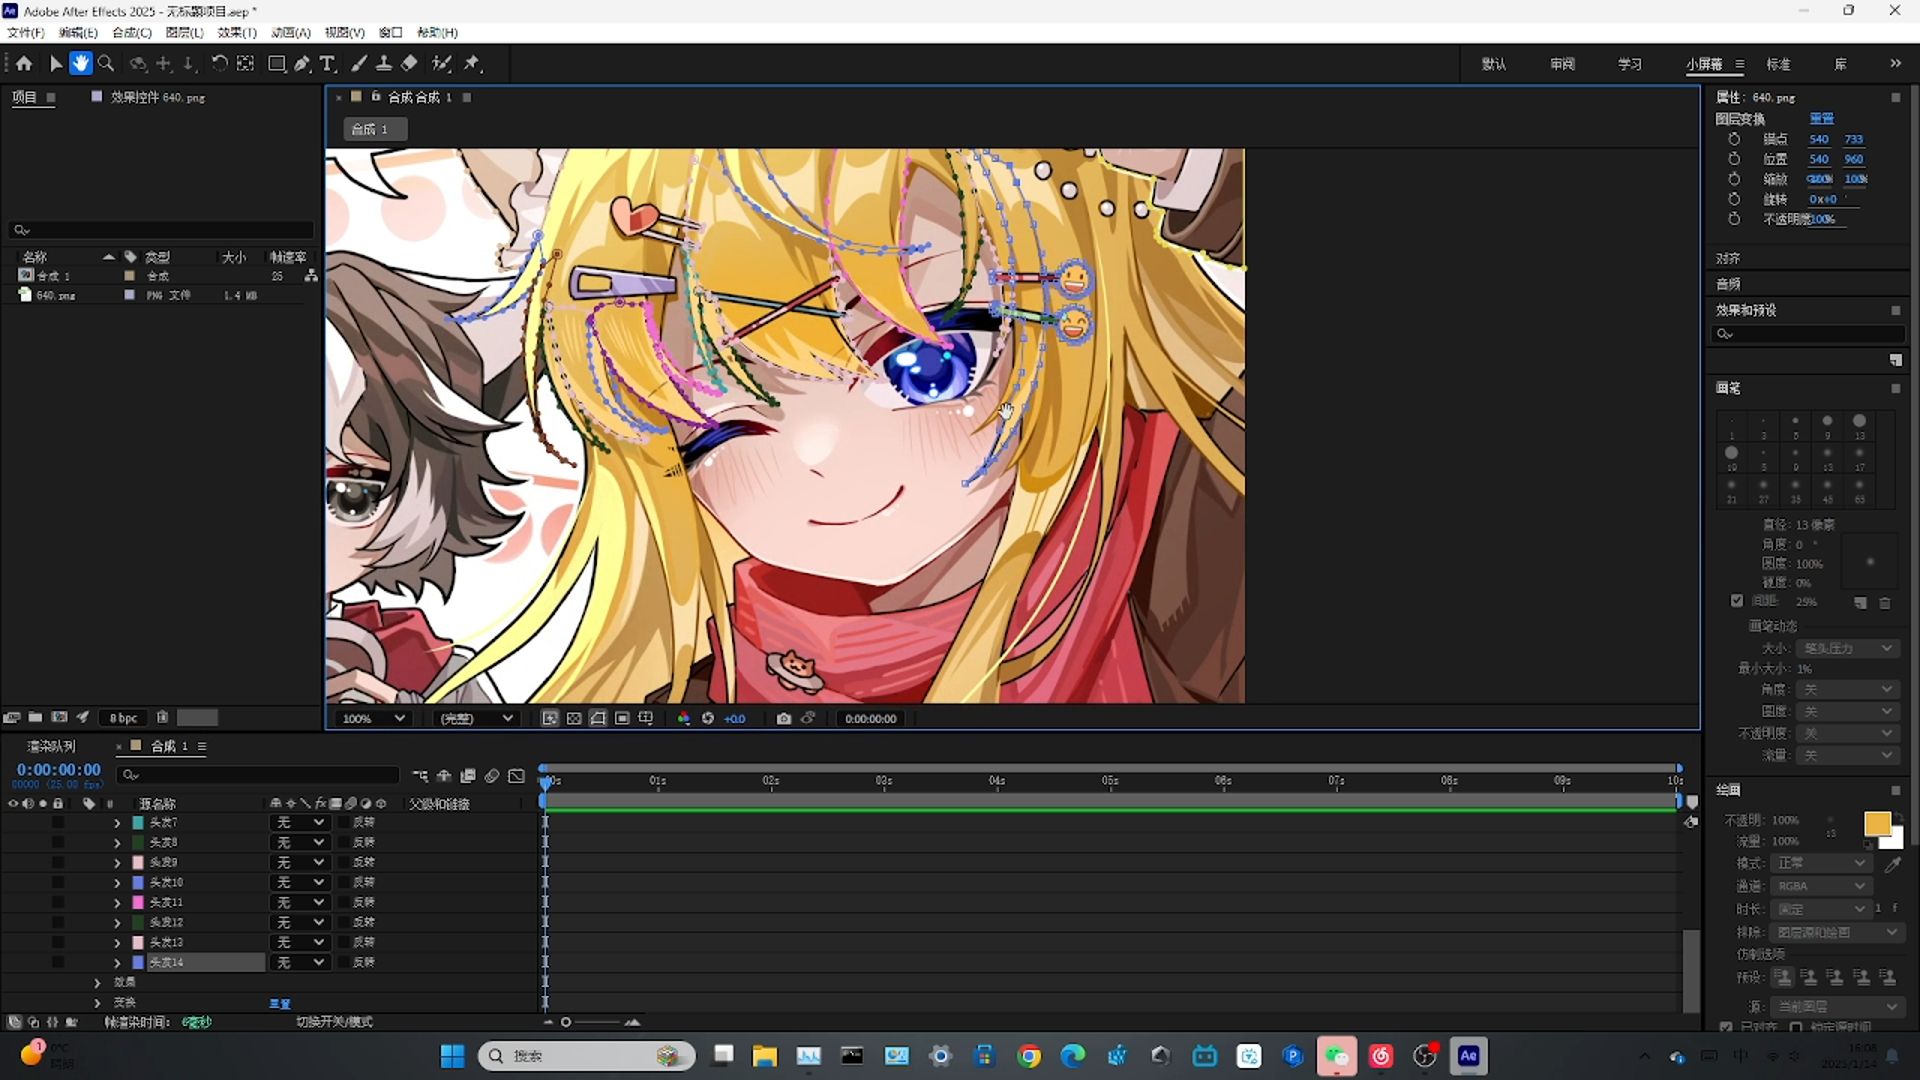Open the composition mini-flowchart icon
The image size is (1920, 1080).
[x=420, y=775]
